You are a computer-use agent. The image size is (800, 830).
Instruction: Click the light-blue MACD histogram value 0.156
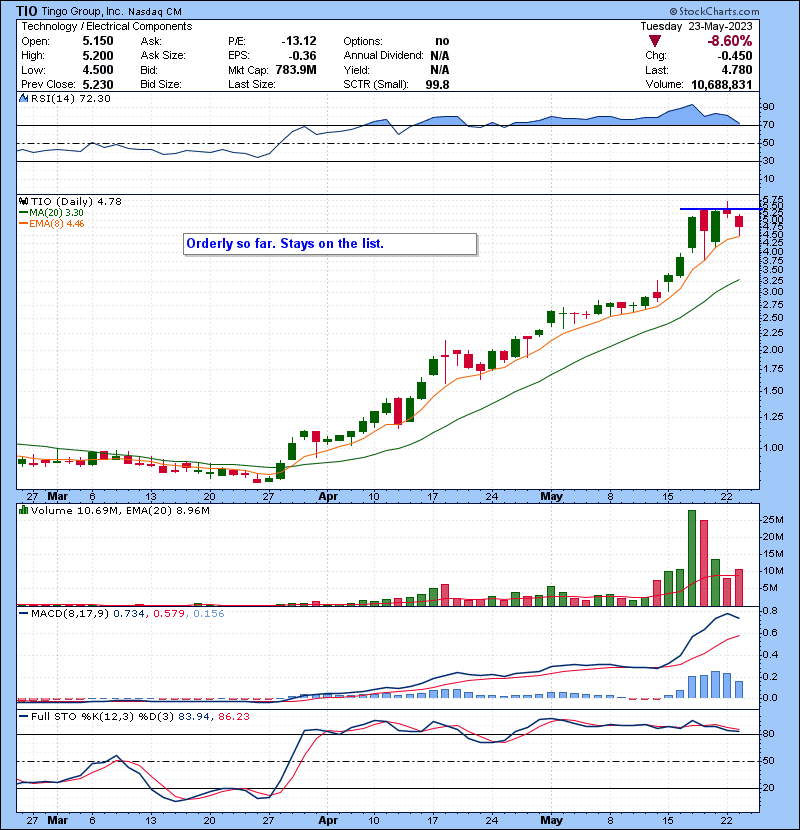(x=209, y=614)
